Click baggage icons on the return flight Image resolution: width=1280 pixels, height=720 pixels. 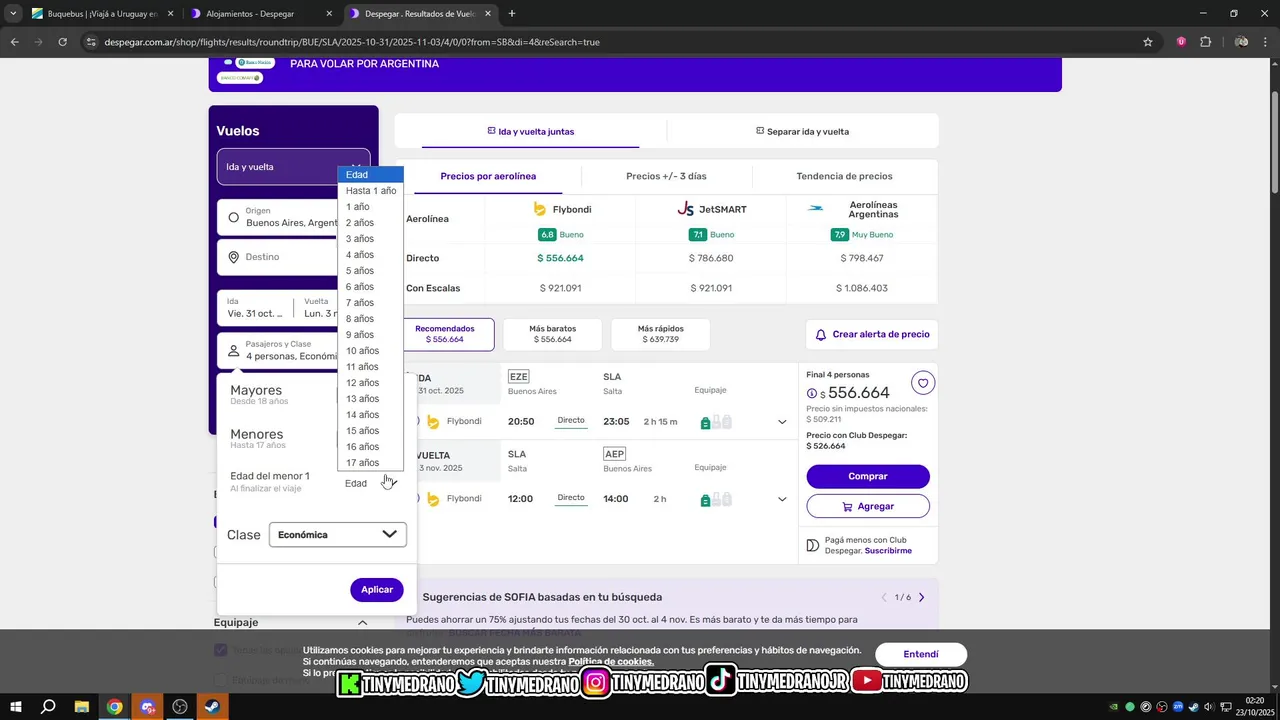click(x=716, y=499)
